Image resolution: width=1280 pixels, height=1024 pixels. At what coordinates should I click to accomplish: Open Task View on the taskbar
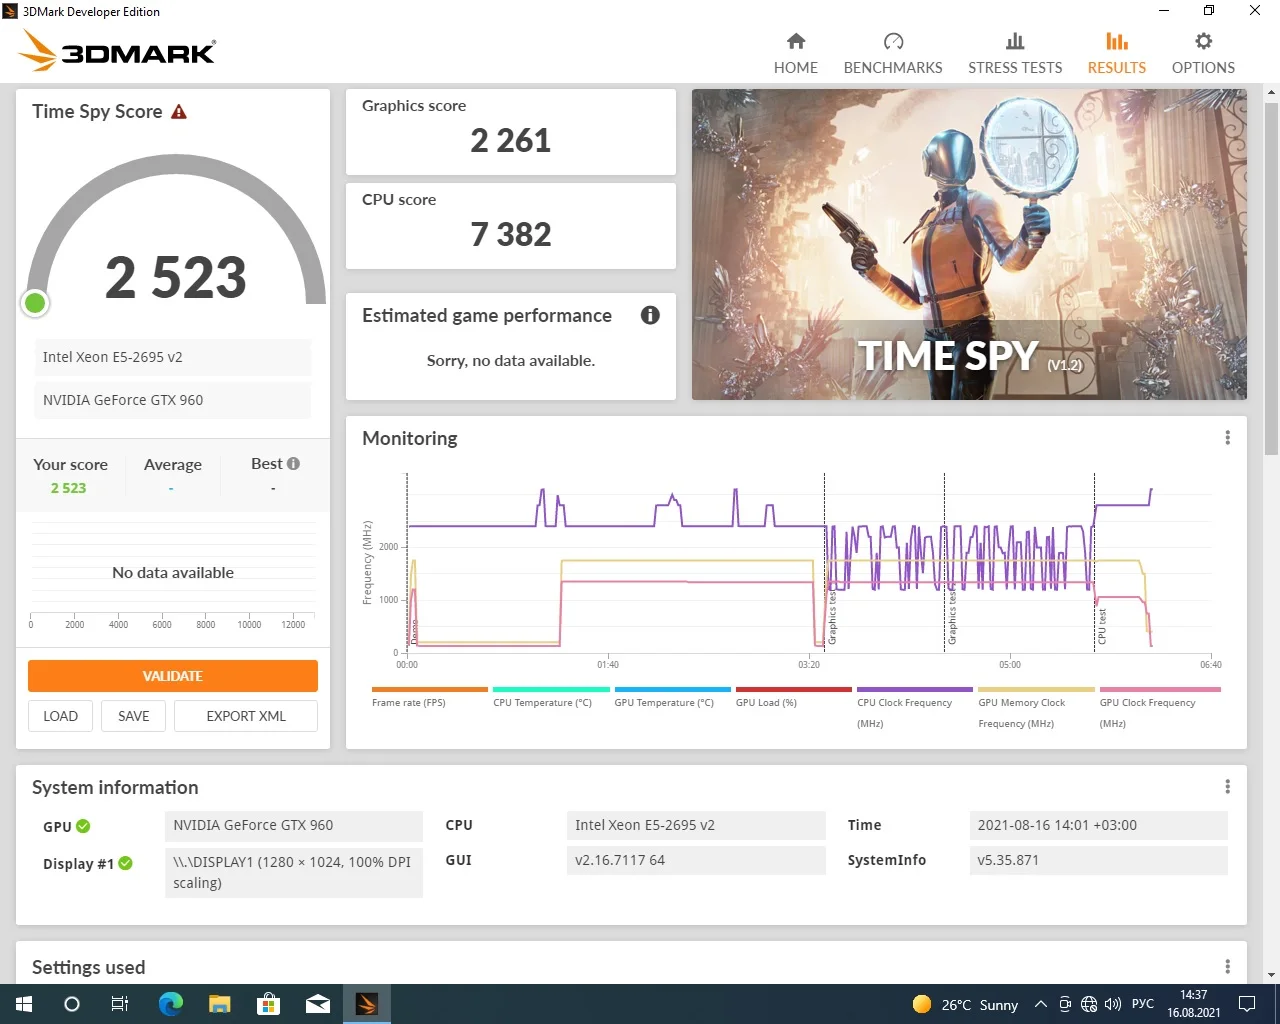(120, 1004)
